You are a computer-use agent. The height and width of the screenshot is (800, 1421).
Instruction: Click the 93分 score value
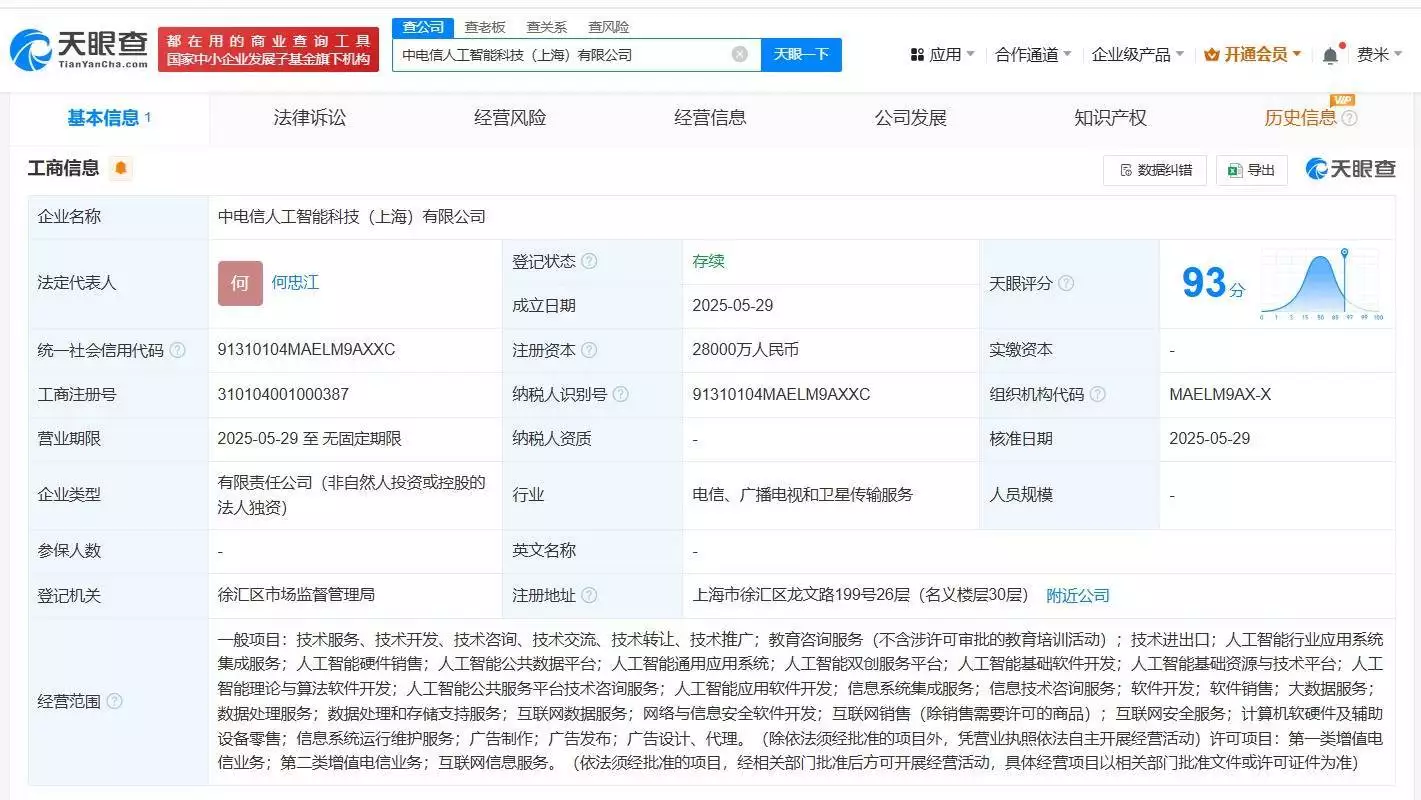point(1213,284)
